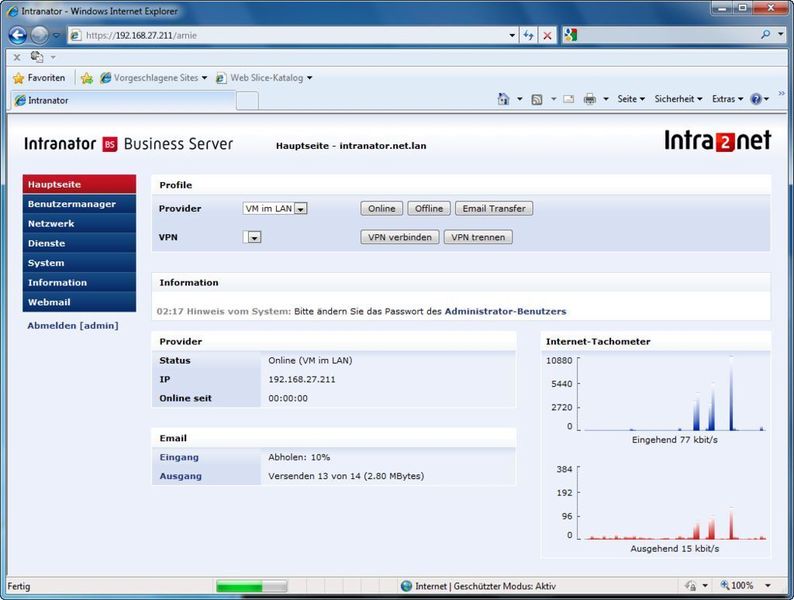Click the search magnifier icon
The height and width of the screenshot is (600, 794).
point(765,34)
